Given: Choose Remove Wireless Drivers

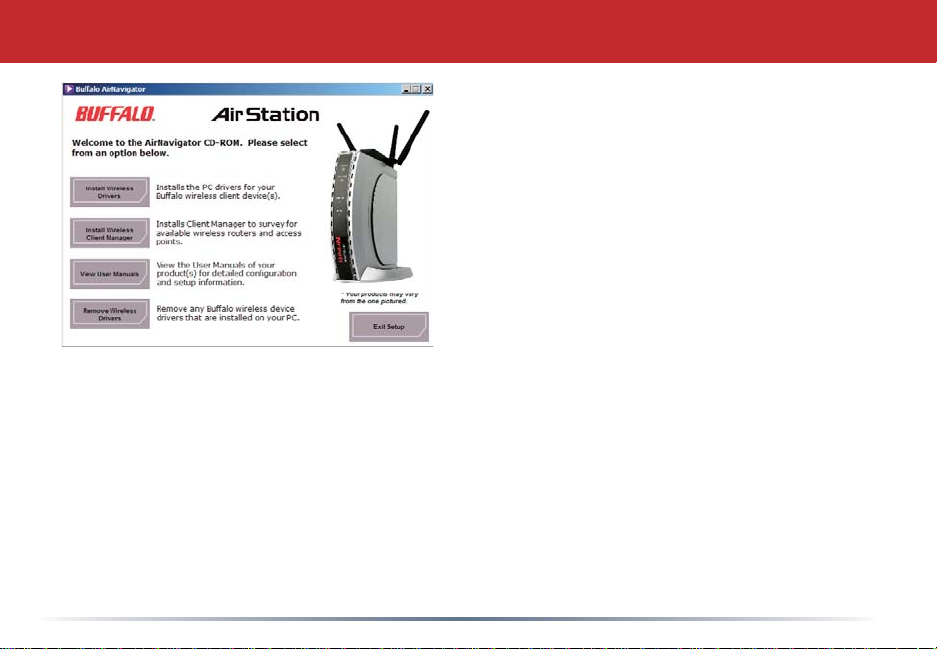Looking at the screenshot, I should click(x=109, y=314).
